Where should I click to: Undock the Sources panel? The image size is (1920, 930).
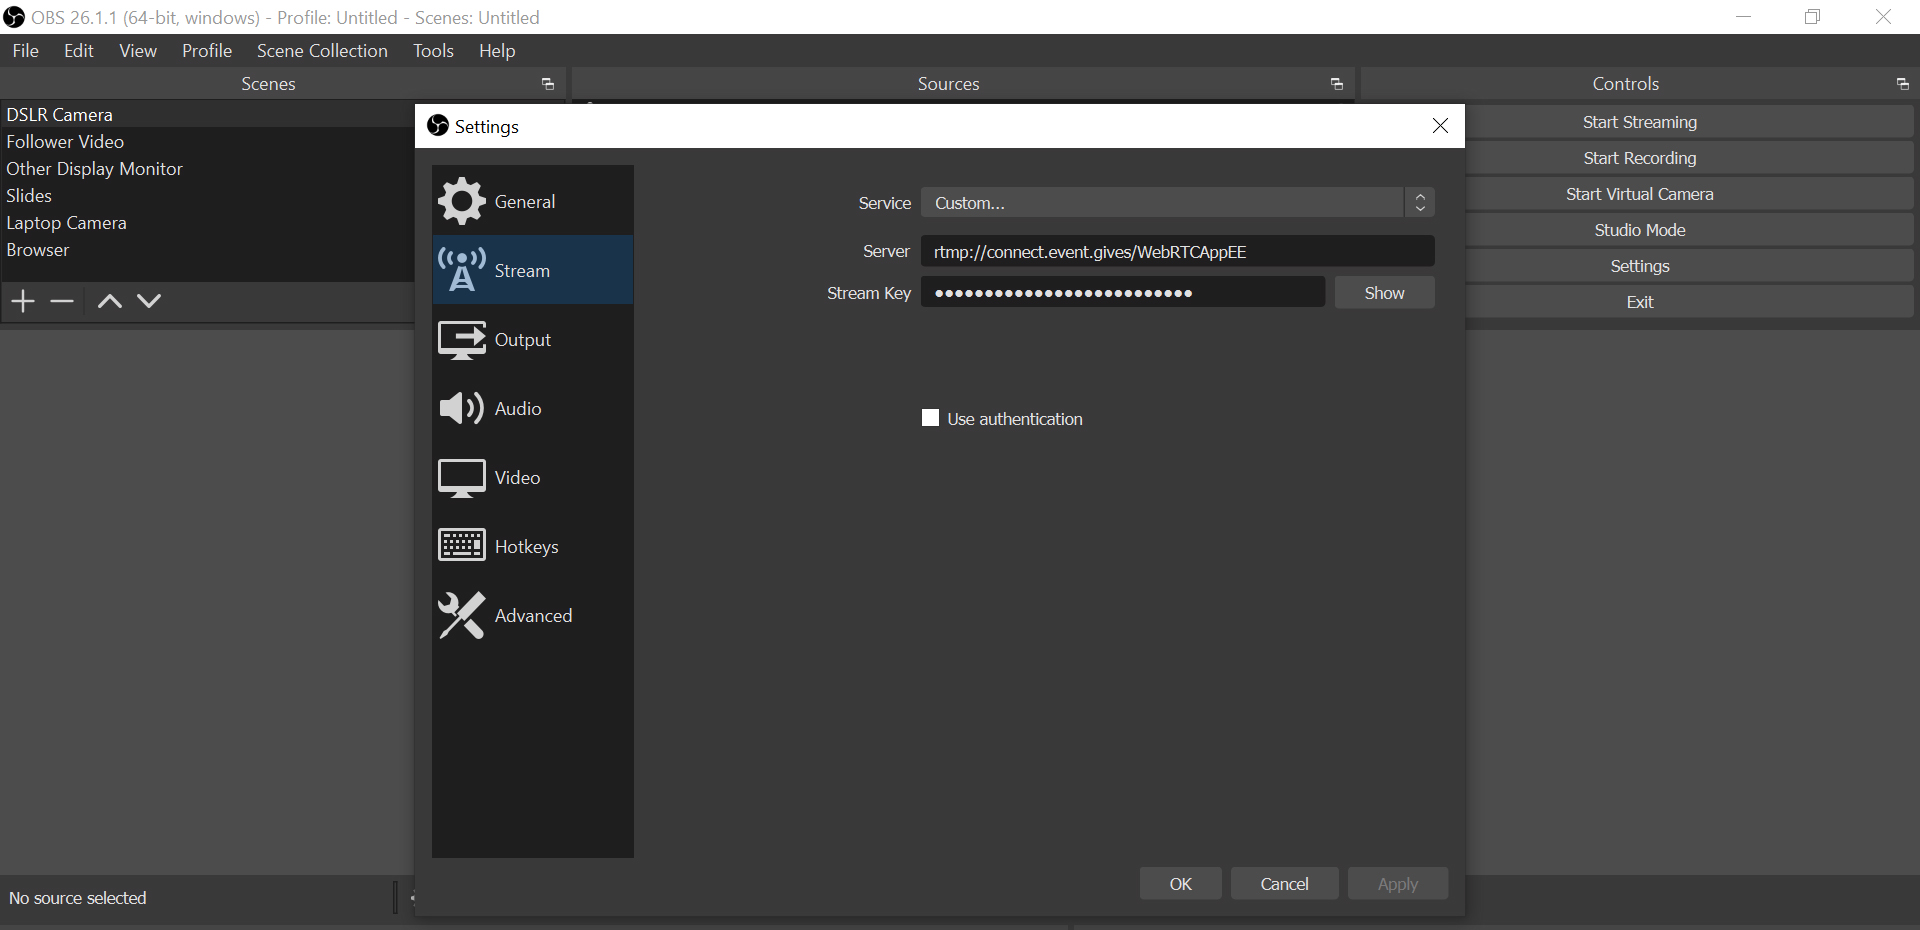pyautogui.click(x=1337, y=84)
